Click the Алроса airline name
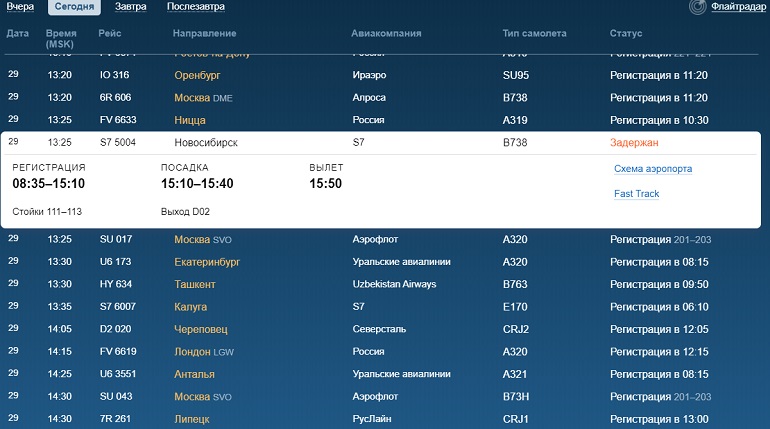This screenshot has height=429, width=770. tap(369, 98)
